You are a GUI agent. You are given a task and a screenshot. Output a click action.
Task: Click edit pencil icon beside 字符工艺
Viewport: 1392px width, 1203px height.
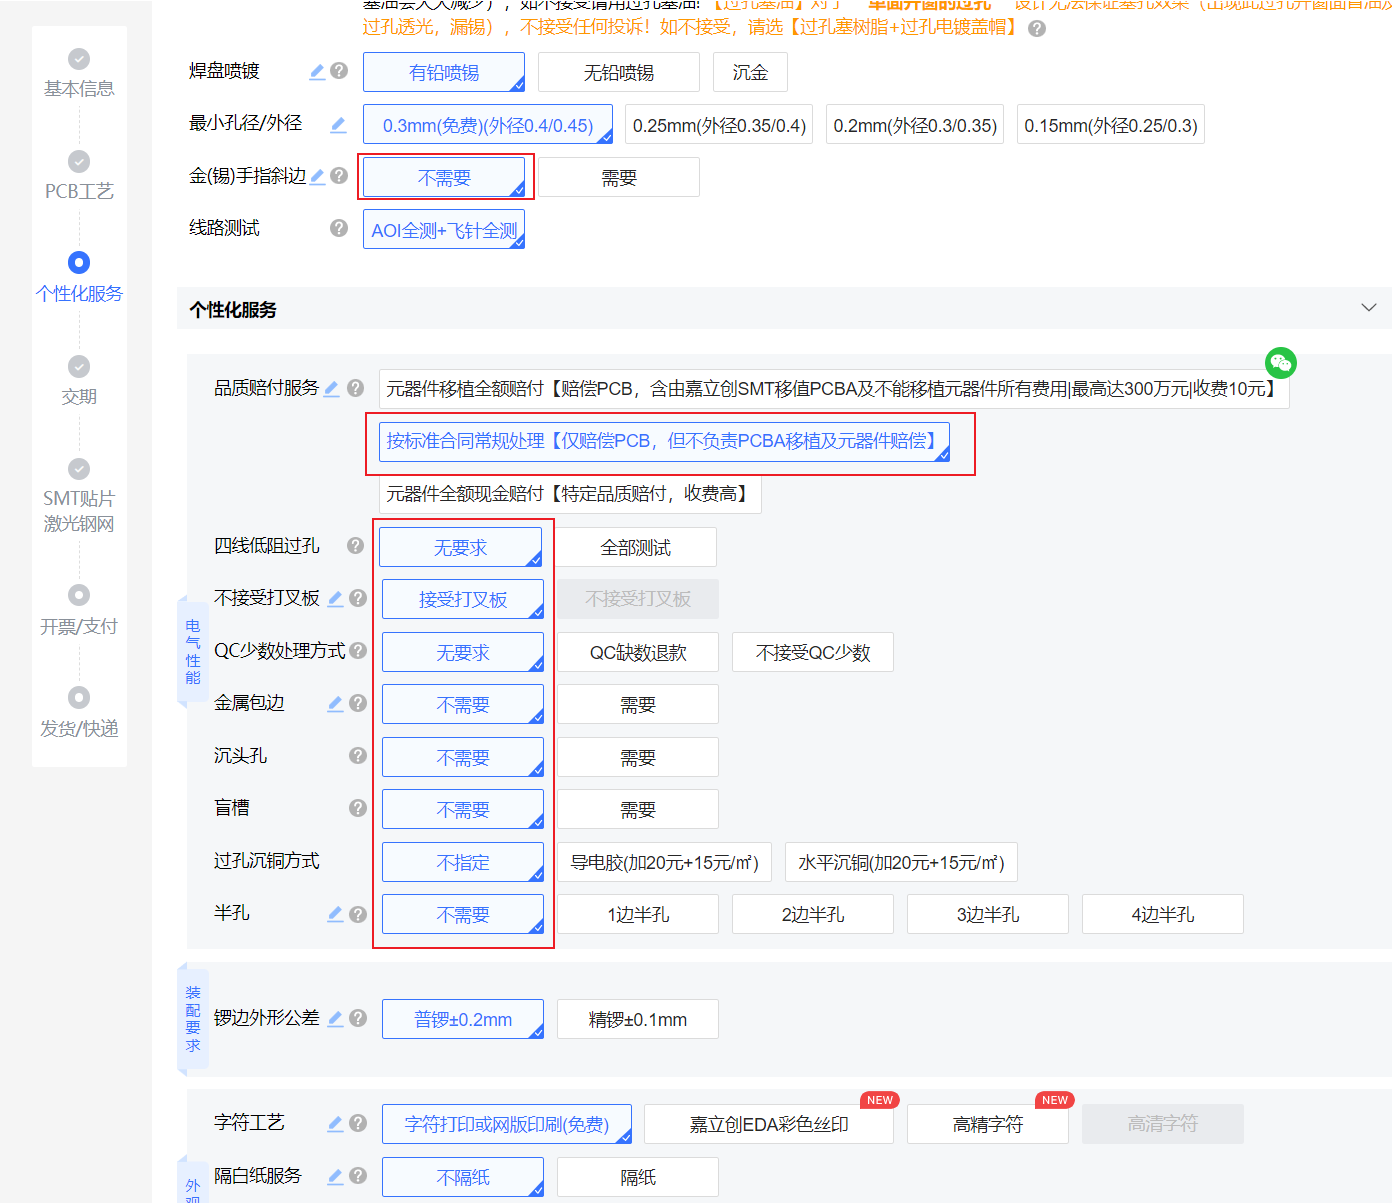pos(335,1123)
